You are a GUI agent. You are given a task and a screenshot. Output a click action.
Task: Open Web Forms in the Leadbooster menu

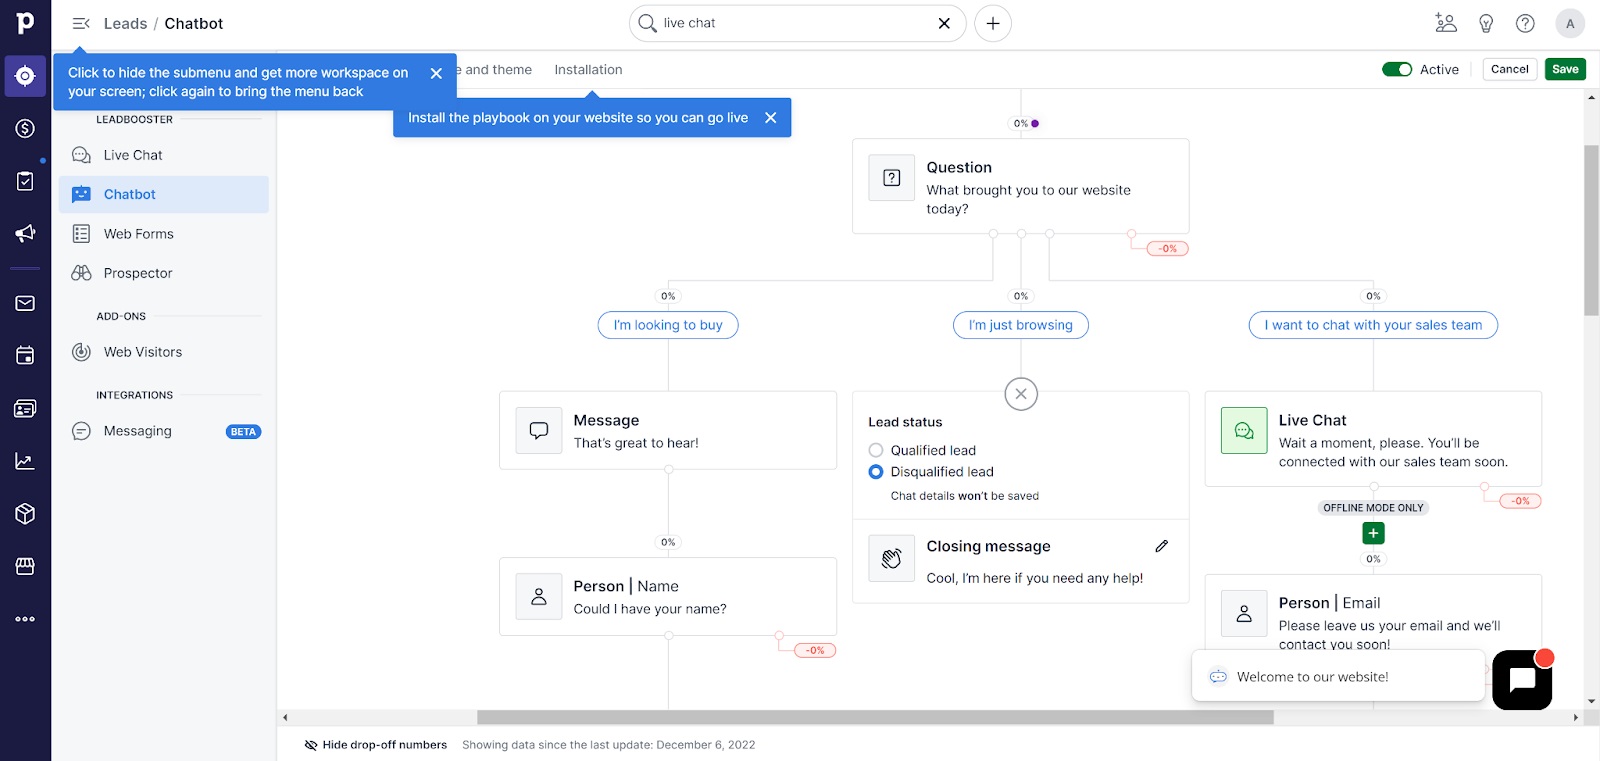click(x=138, y=234)
